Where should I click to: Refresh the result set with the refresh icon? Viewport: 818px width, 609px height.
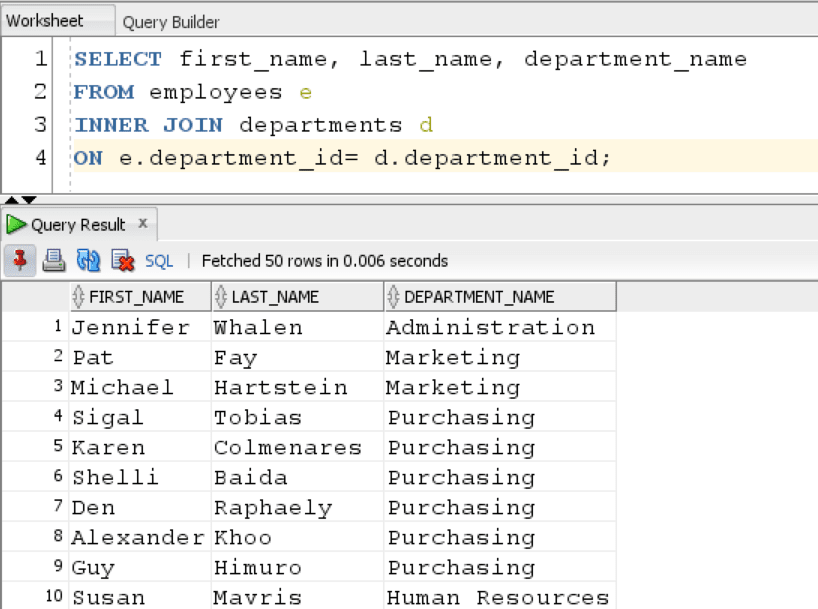[87, 259]
